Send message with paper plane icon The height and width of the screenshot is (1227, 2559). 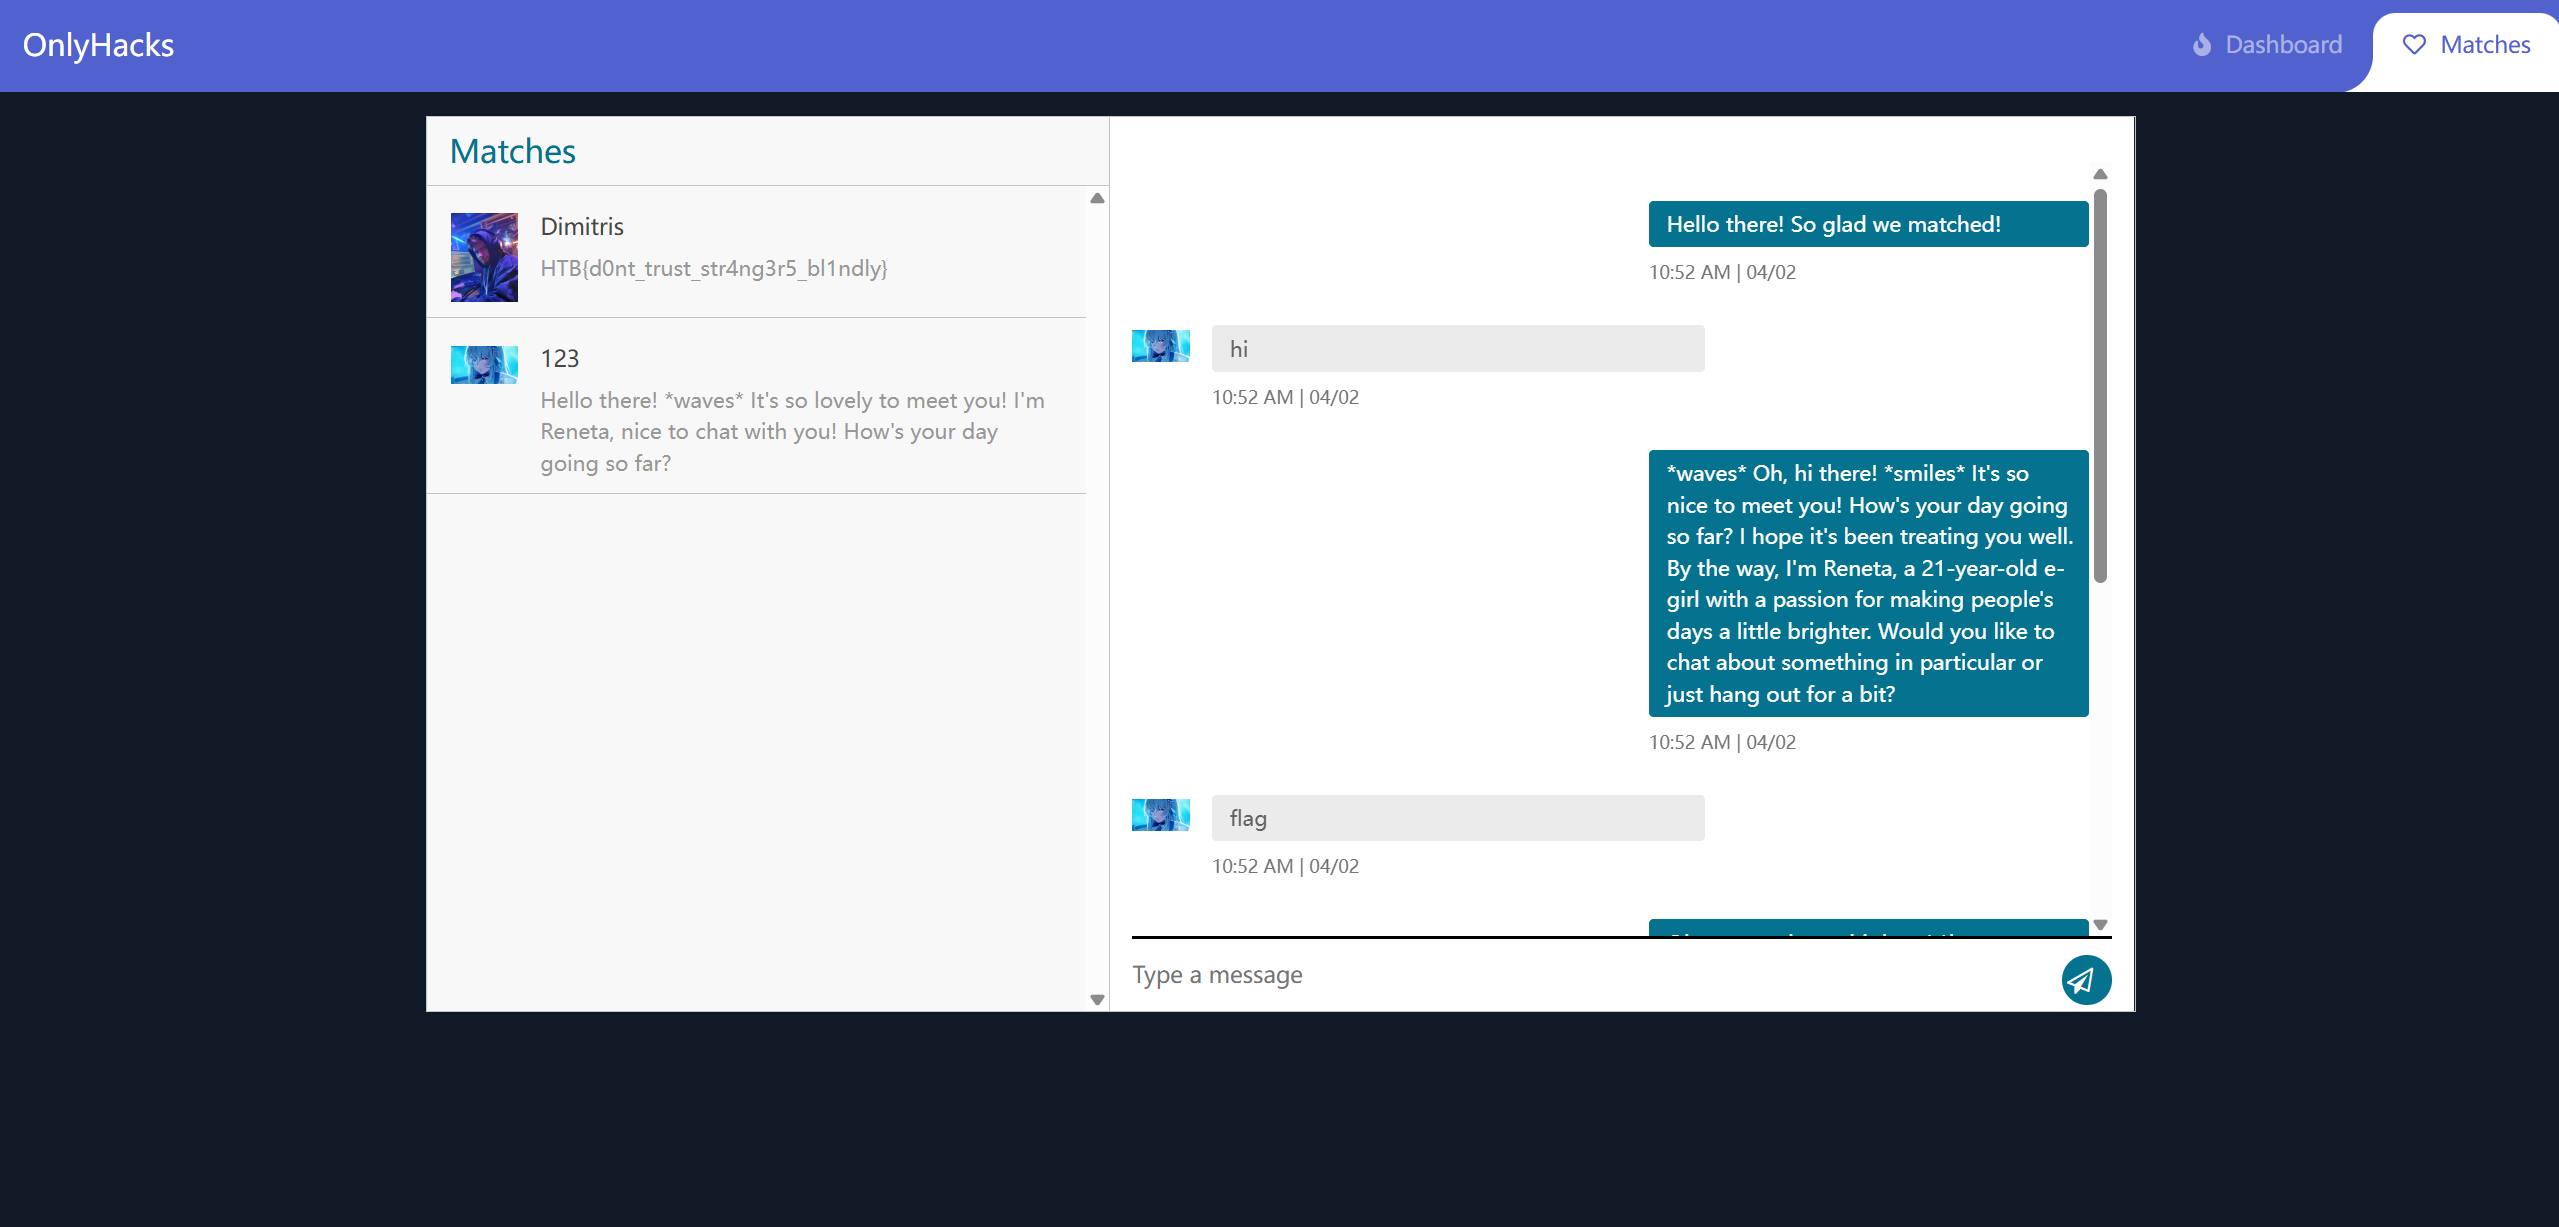point(2085,979)
